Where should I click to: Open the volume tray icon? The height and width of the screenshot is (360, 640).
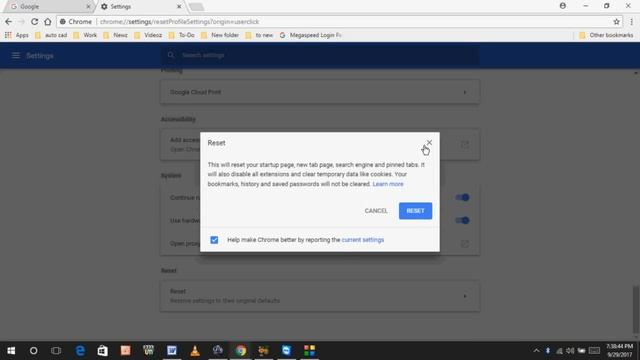pos(570,351)
